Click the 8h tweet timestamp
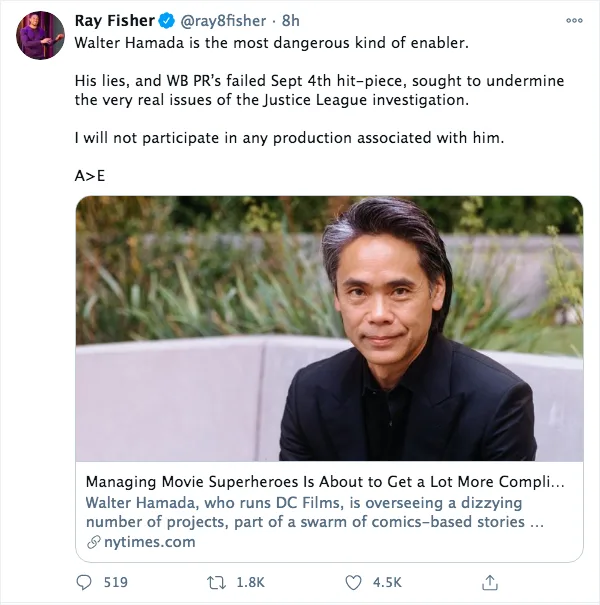Screen dimensions: 600x605 point(291,21)
